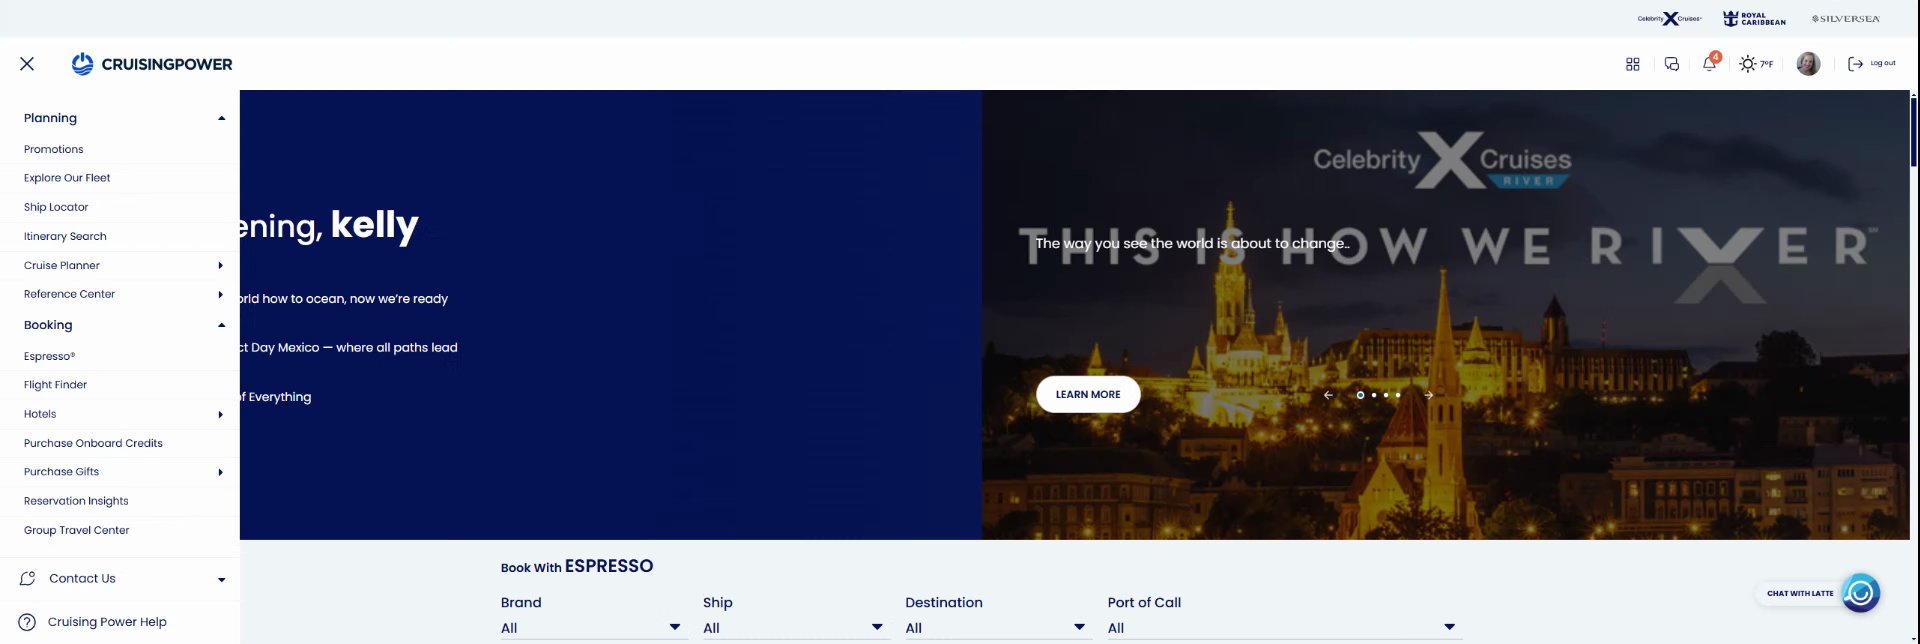Screen dimensions: 1920x644
Task: Open the user profile avatar
Action: (x=1808, y=64)
